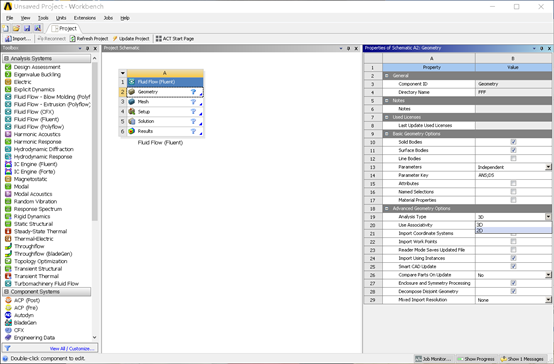
Task: Click the Save project disk icon
Action: pos(27,28)
